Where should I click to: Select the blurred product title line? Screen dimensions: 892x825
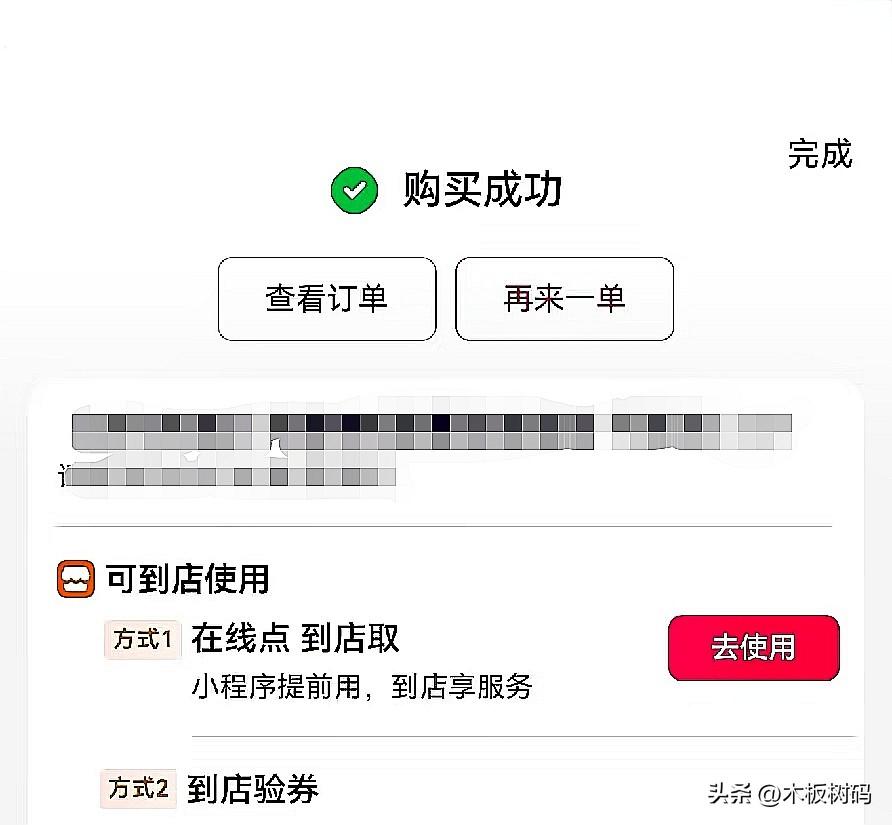point(333,432)
